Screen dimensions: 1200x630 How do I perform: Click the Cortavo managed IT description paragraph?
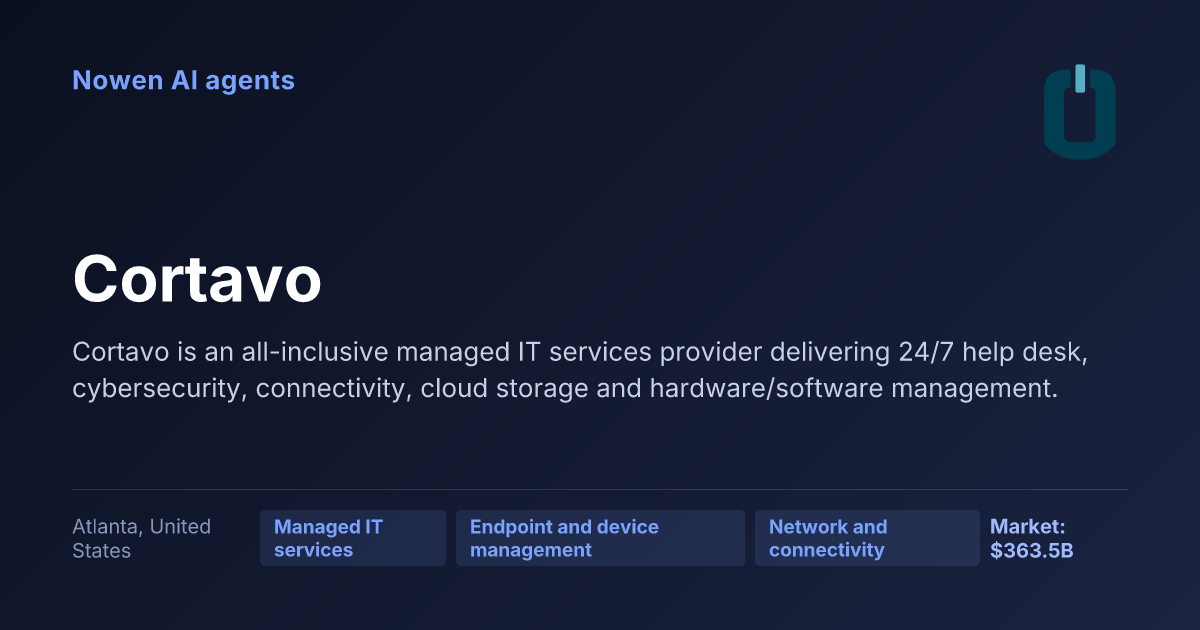click(x=579, y=370)
